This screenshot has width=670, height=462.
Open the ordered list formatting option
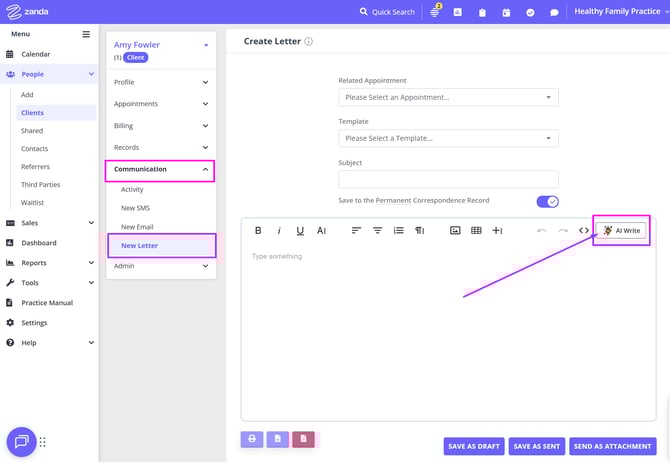(x=398, y=230)
